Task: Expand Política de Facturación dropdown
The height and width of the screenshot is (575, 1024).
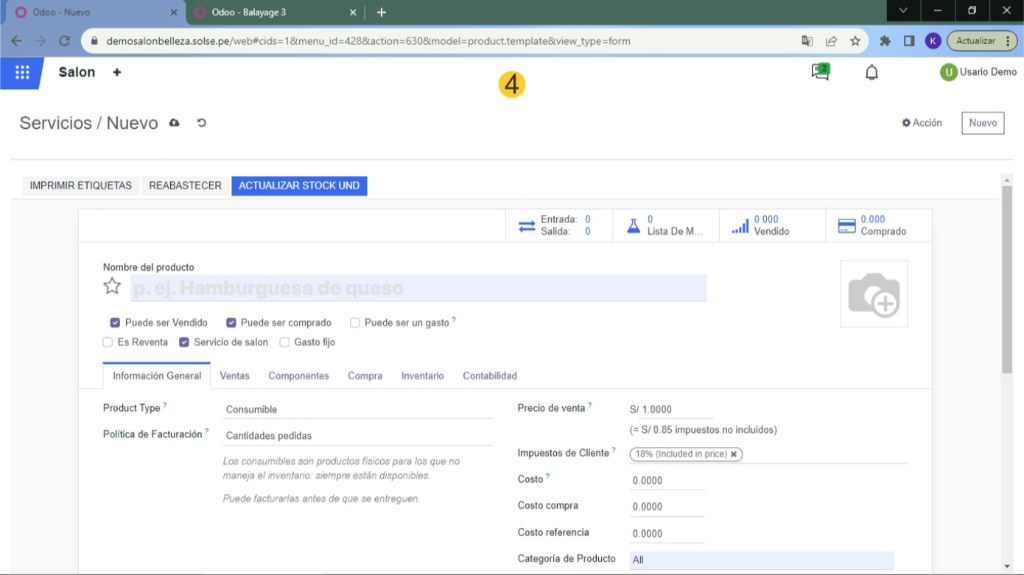Action: point(358,436)
